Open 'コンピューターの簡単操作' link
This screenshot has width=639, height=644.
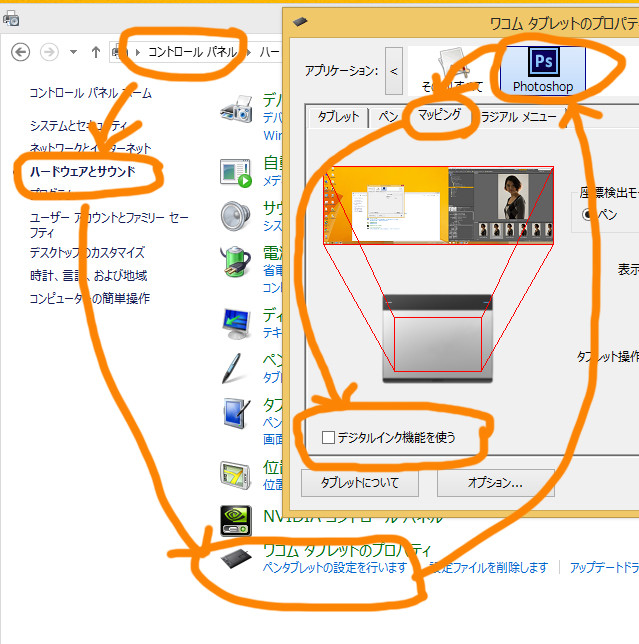pyautogui.click(x=90, y=298)
